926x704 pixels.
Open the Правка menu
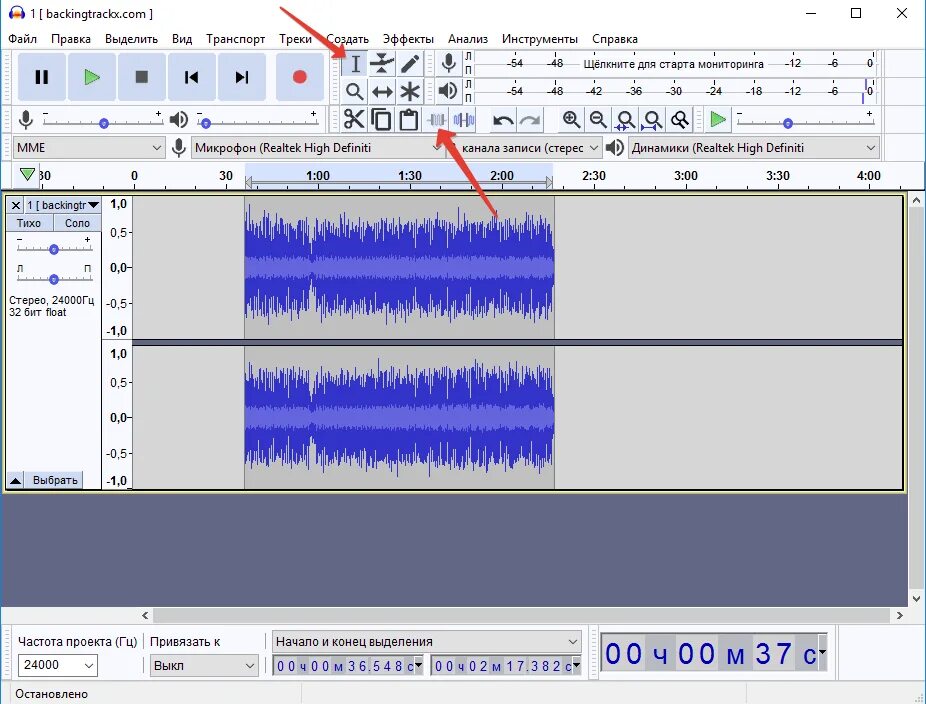[71, 39]
